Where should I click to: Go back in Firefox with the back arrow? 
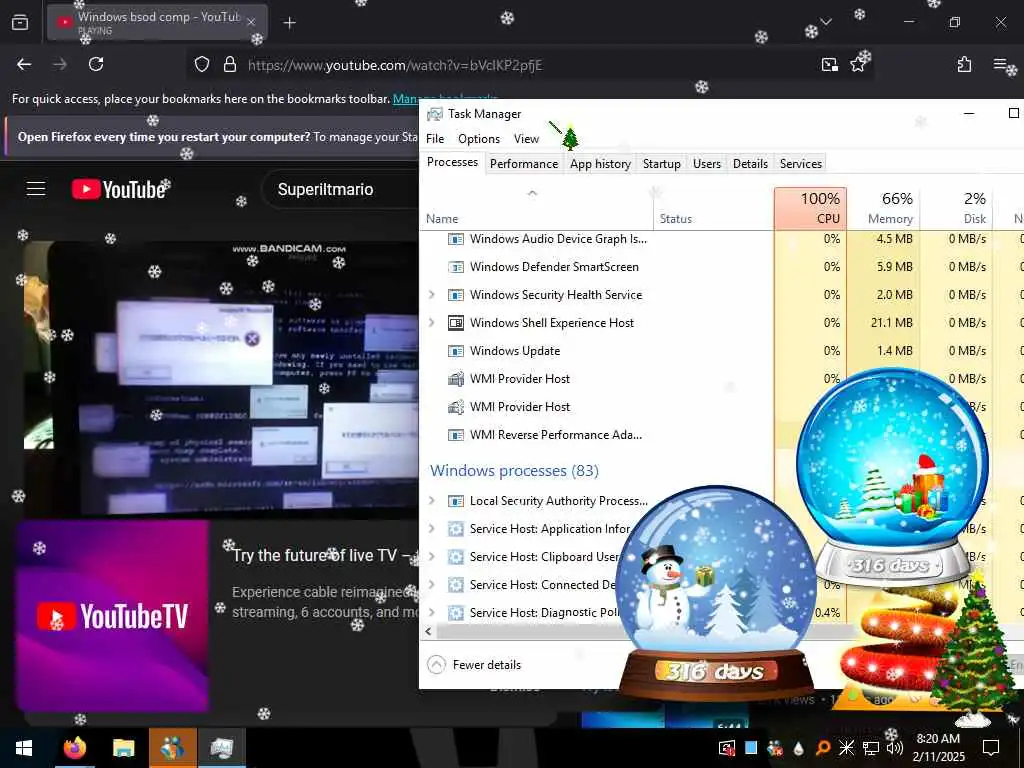click(x=24, y=64)
